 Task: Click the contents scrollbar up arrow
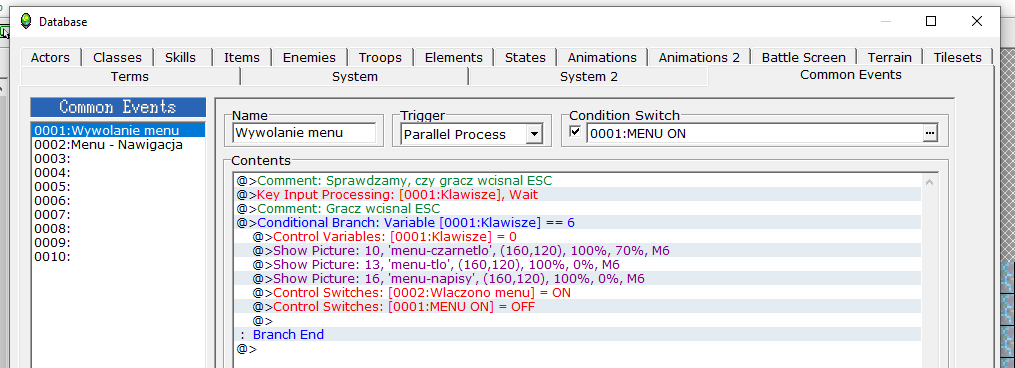pos(930,182)
